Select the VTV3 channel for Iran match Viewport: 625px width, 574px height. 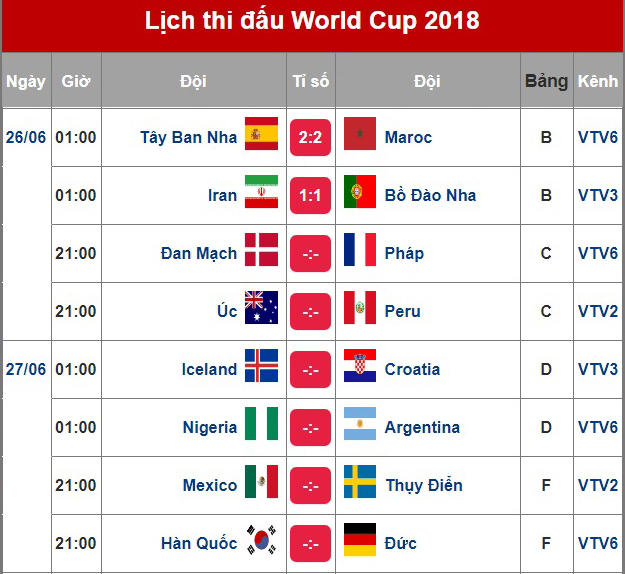click(x=598, y=195)
